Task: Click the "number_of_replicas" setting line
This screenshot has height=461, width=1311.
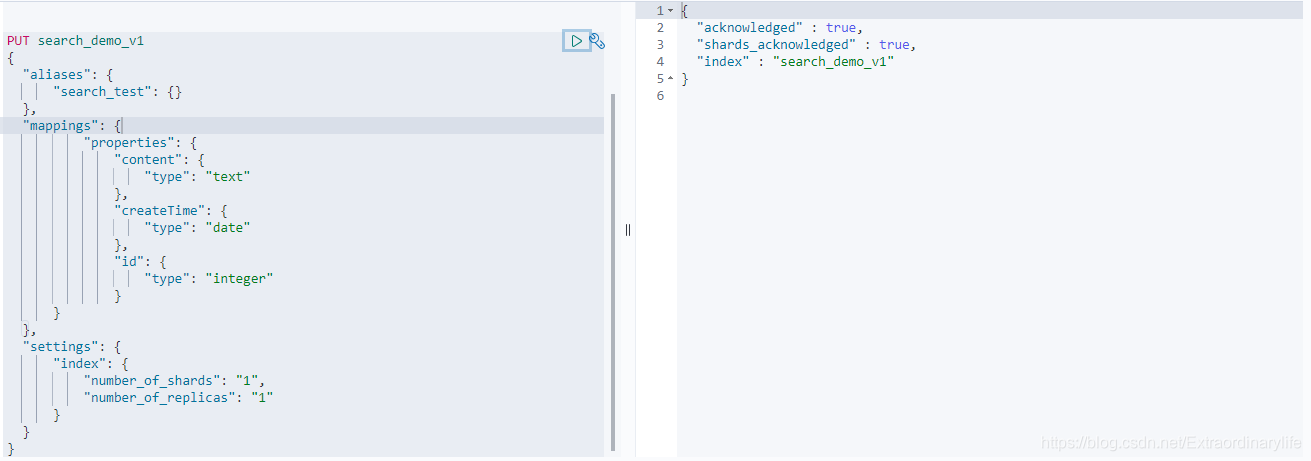Action: [179, 398]
